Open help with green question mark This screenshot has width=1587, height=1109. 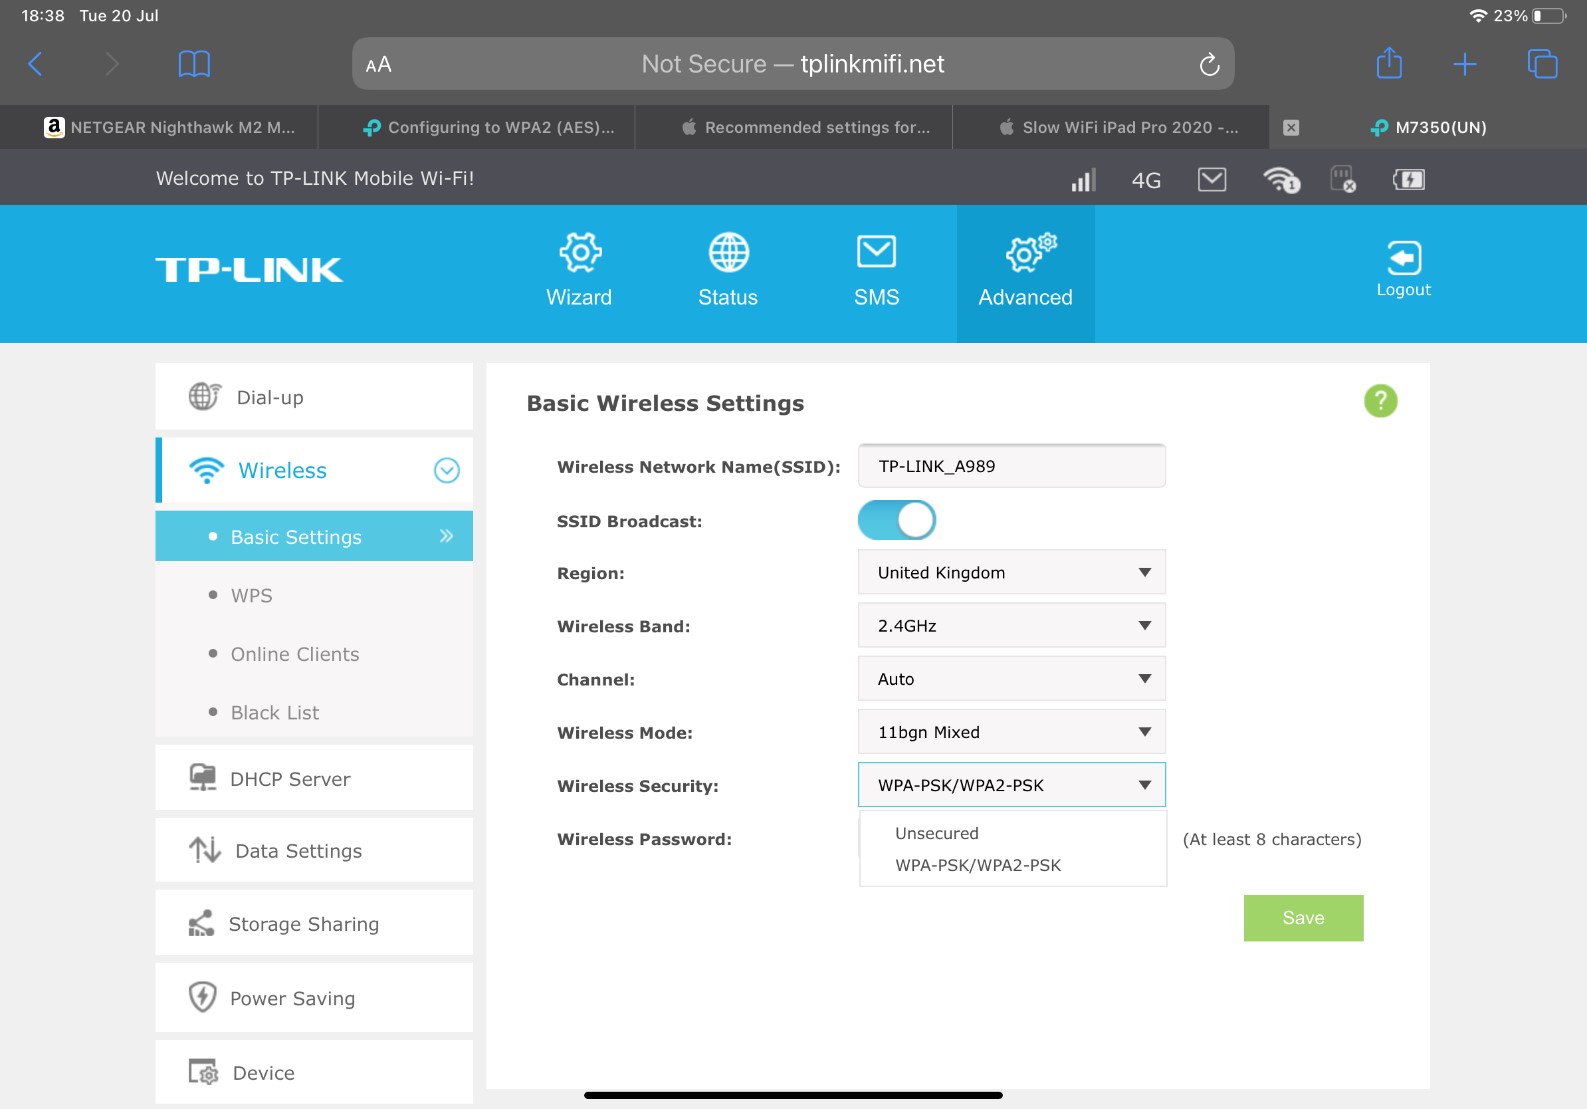[x=1381, y=401]
